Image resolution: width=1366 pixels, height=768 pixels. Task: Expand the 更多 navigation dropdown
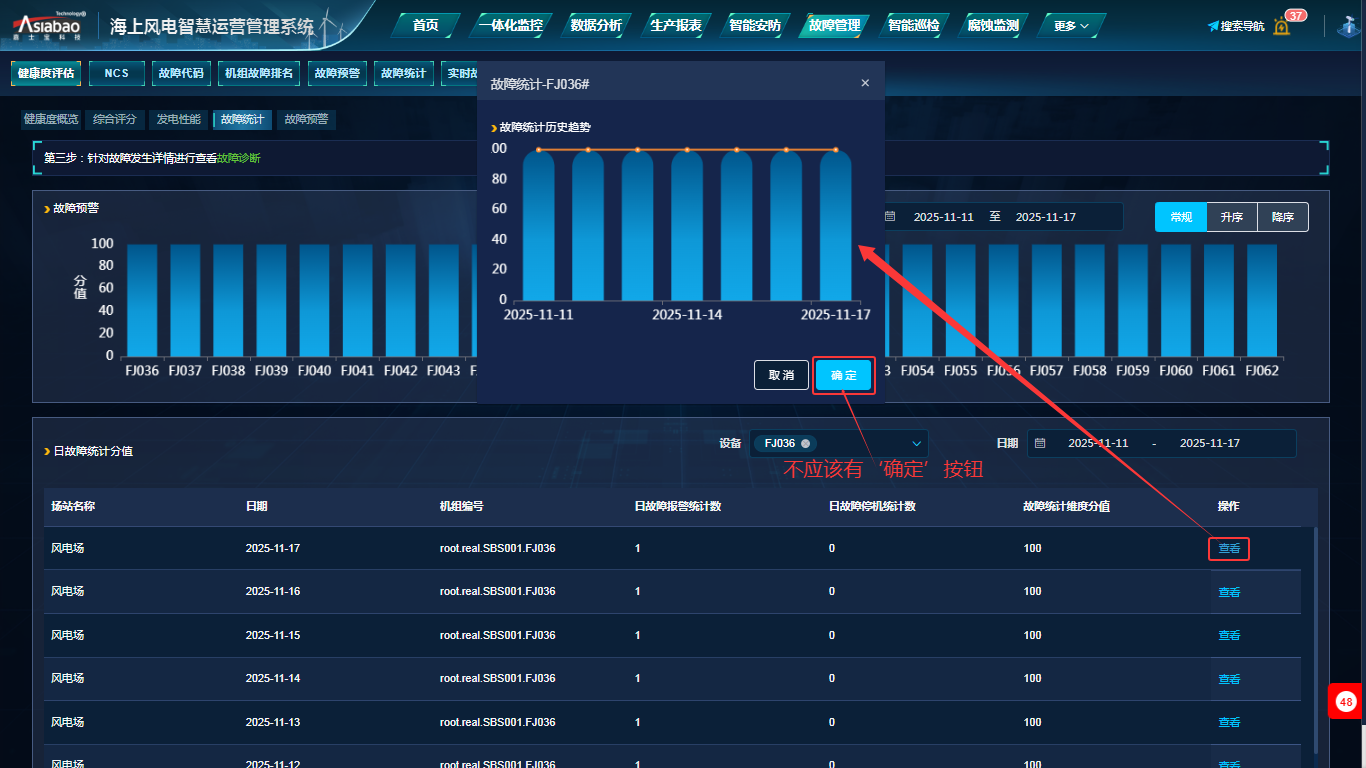tap(1071, 26)
